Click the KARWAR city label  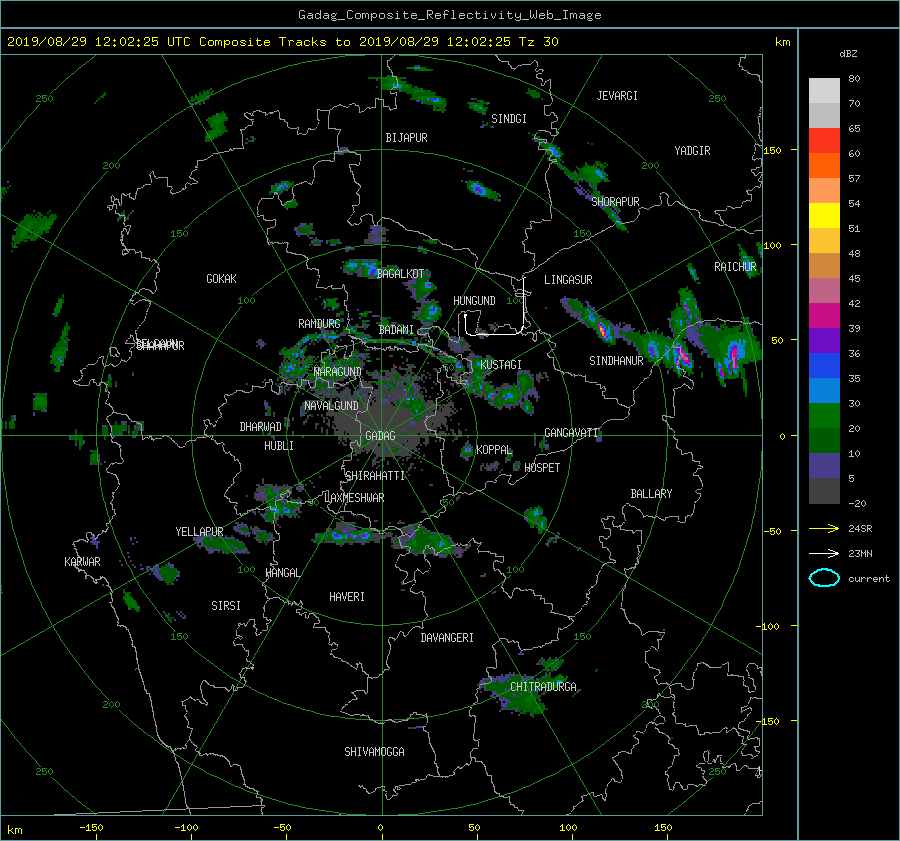click(82, 561)
